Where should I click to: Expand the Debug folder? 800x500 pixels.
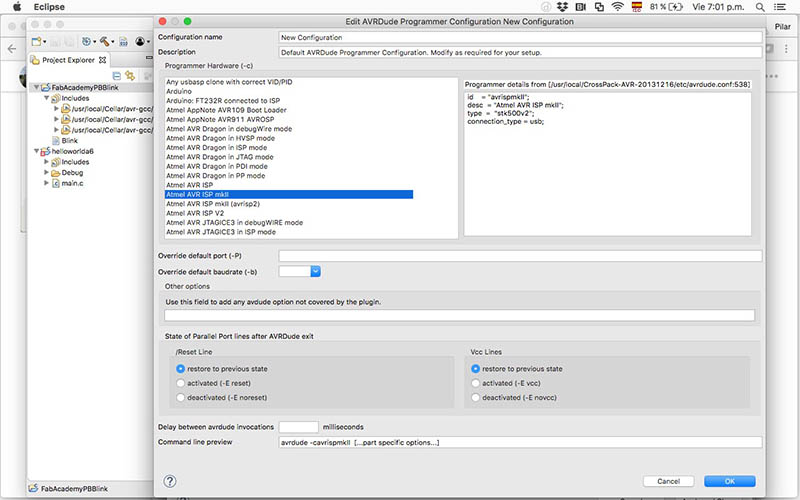pos(46,172)
